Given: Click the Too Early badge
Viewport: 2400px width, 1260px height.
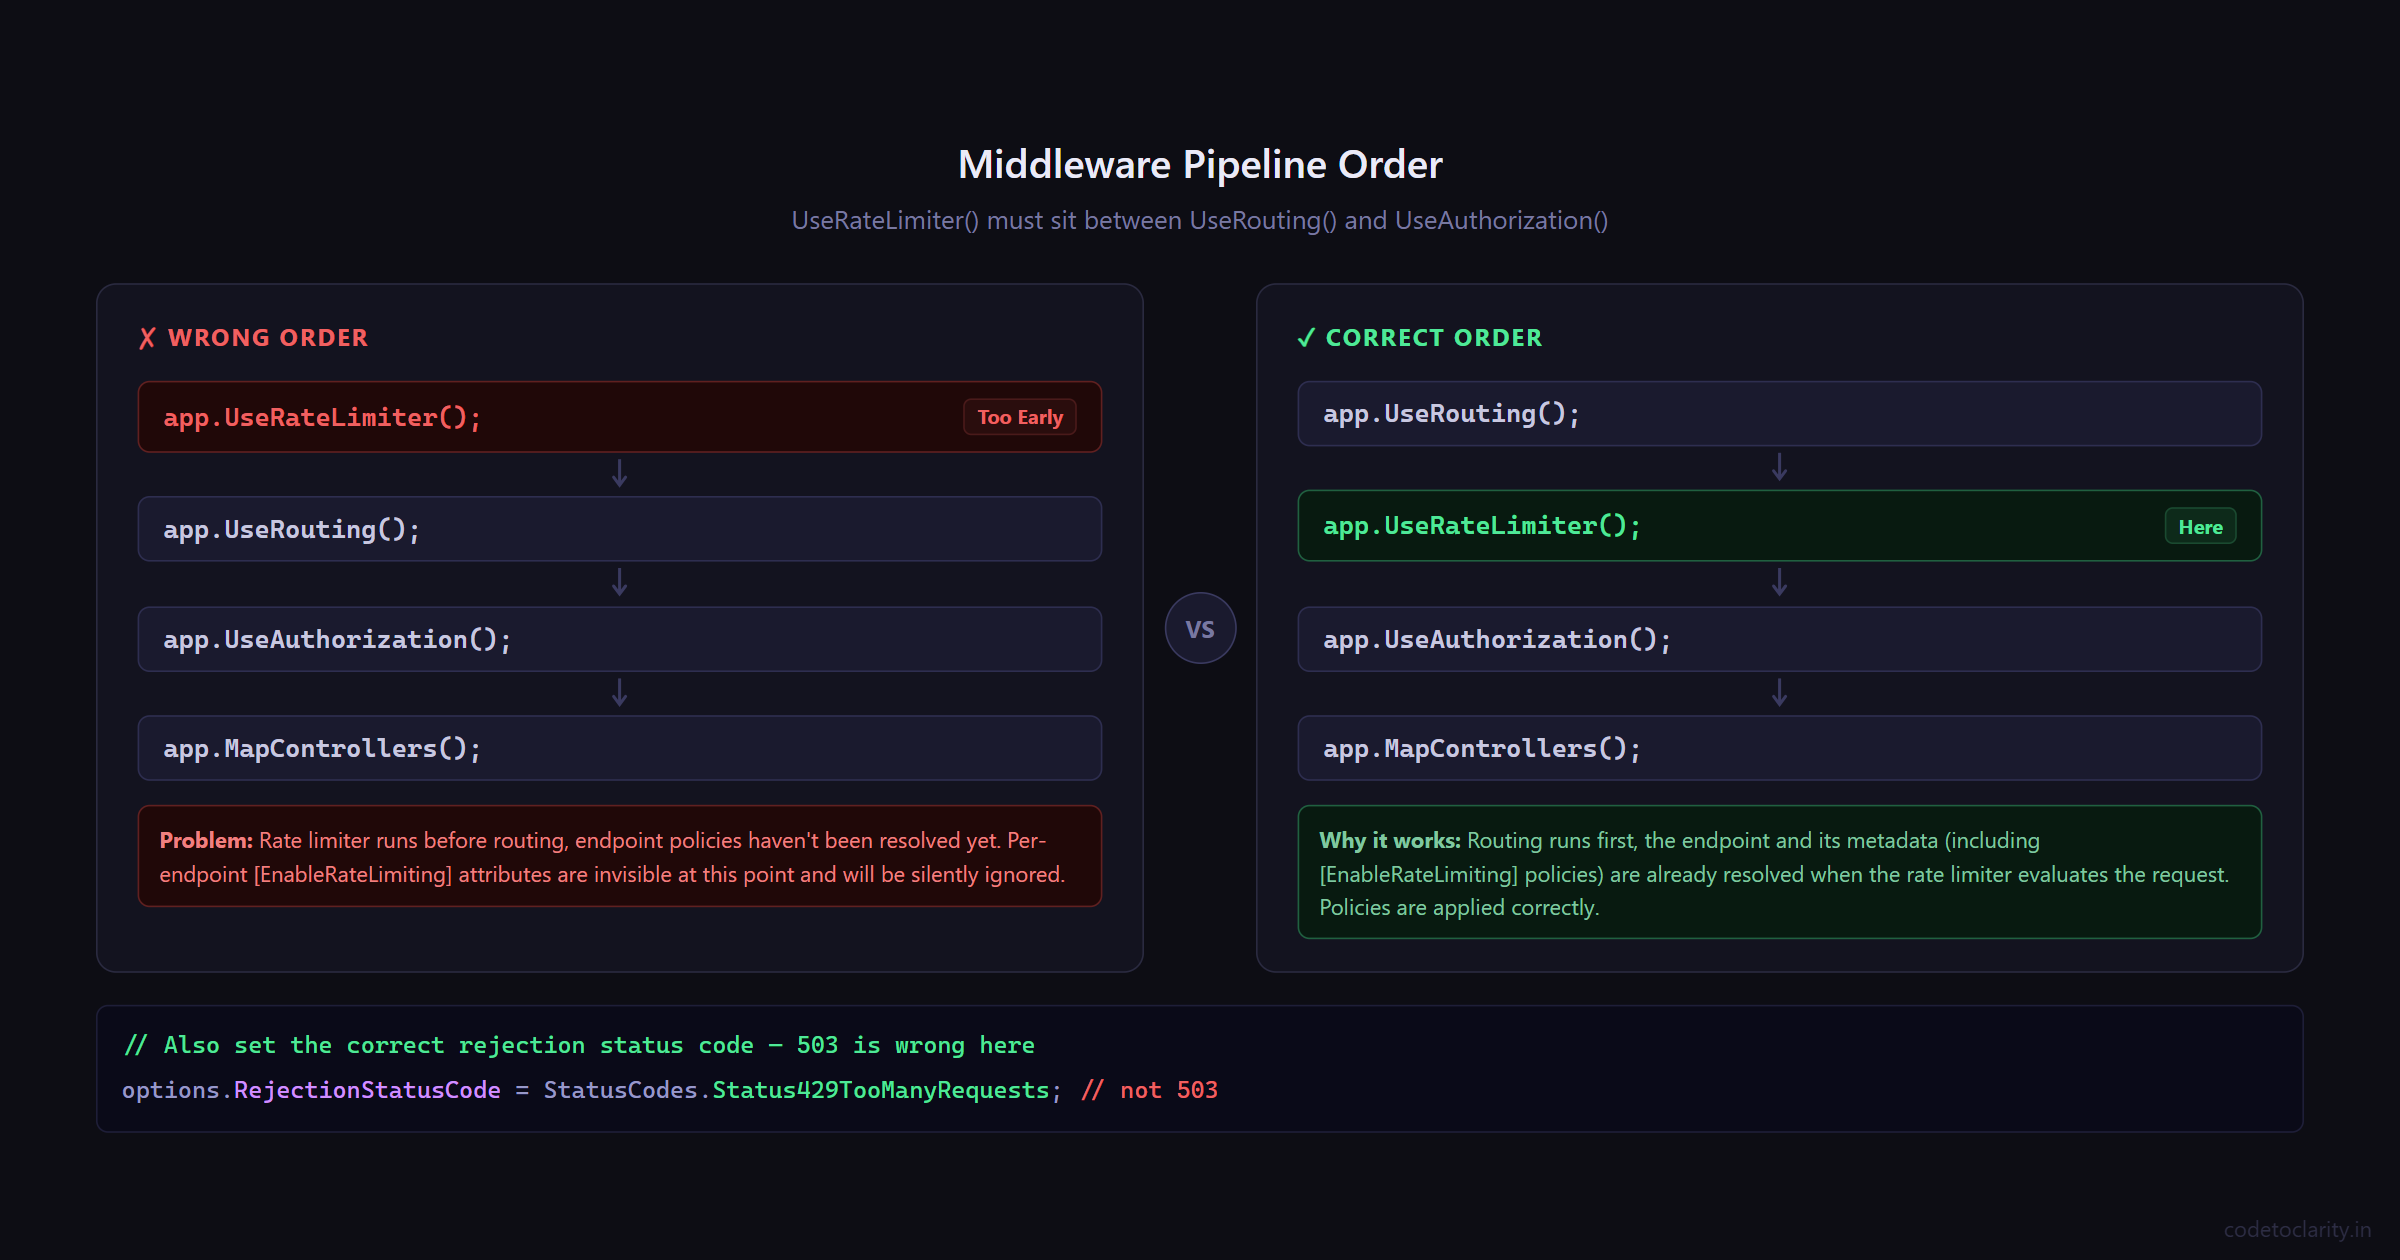Looking at the screenshot, I should pyautogui.click(x=1019, y=417).
